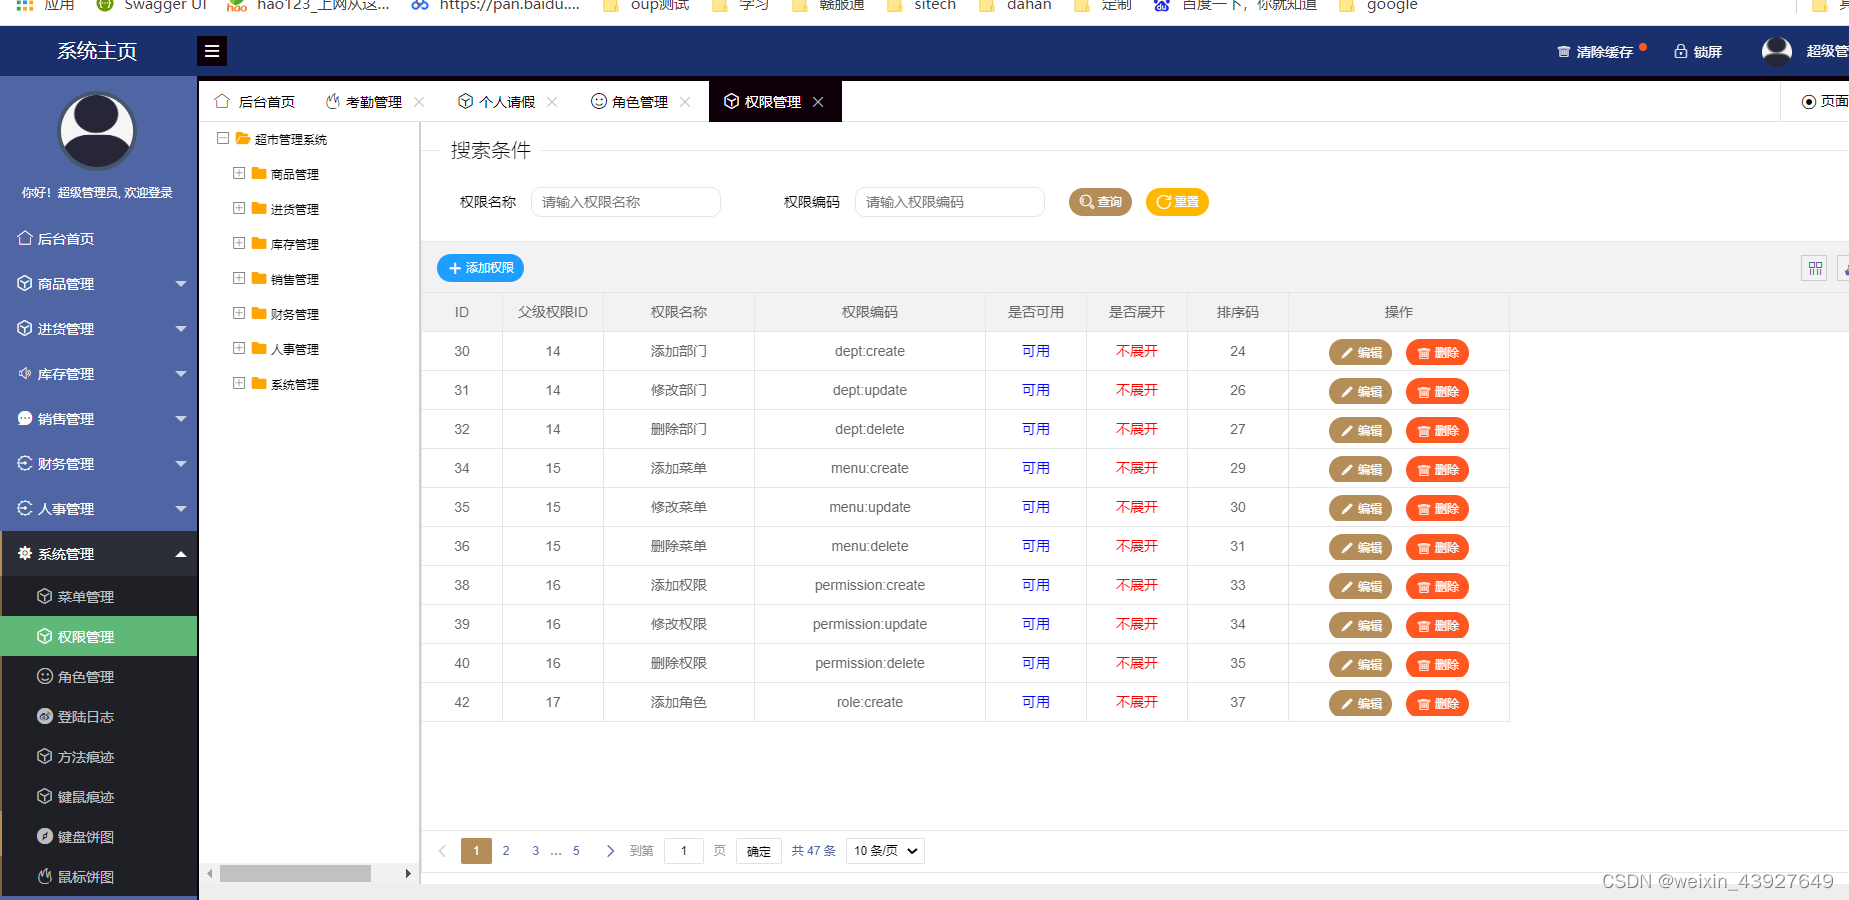Edit the dept:update row
1849x900 pixels.
1360,391
